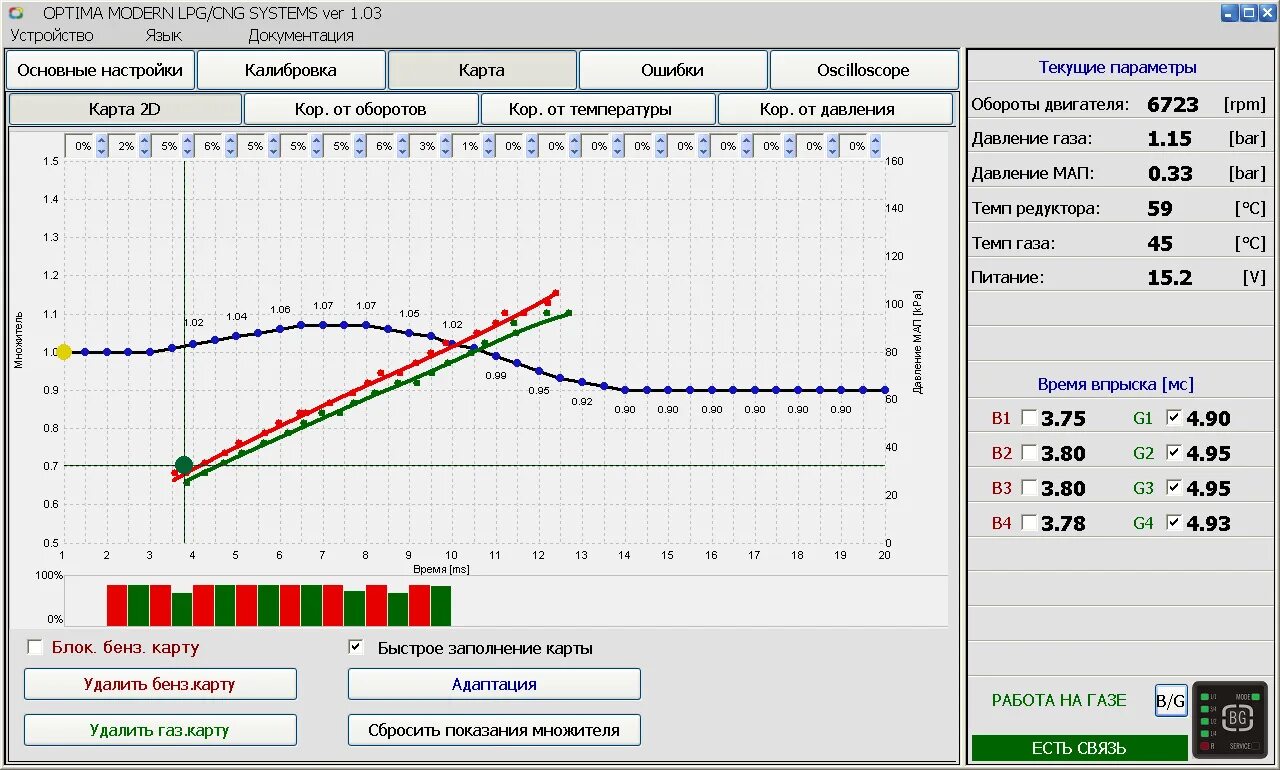Click the ЕСТЬ СВЯЗЬ connection status bar
The height and width of the screenshot is (770, 1280).
point(1079,748)
